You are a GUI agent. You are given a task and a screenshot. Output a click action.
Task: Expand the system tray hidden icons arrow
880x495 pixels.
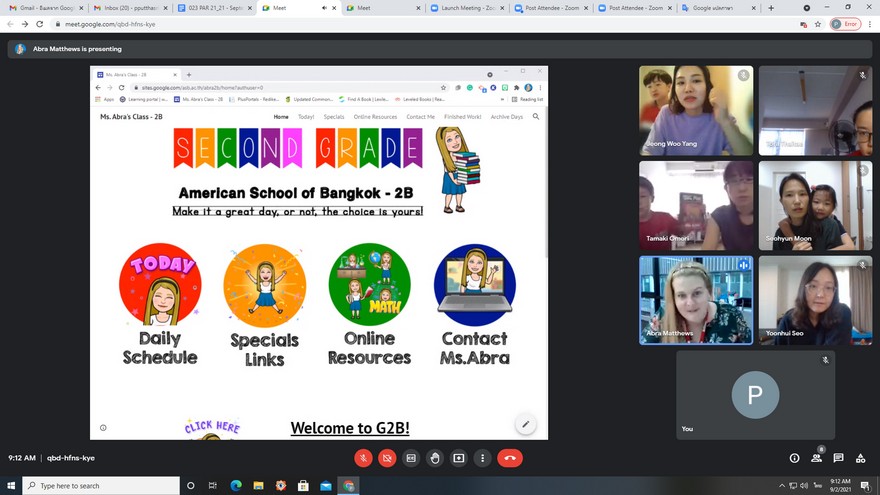click(x=782, y=485)
